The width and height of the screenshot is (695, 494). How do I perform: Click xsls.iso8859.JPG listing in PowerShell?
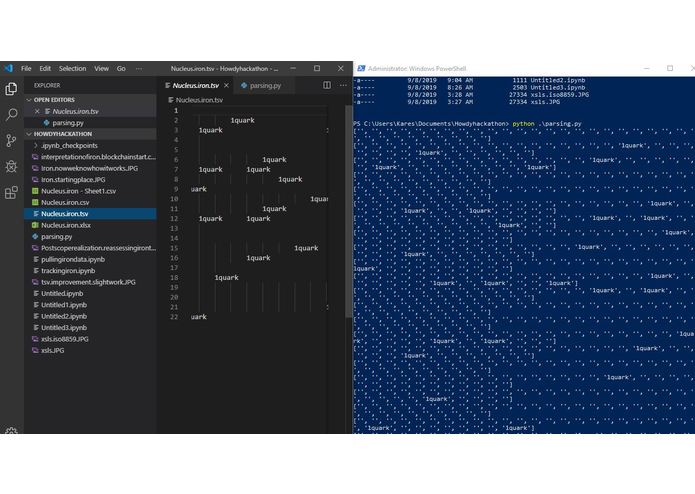[559, 94]
